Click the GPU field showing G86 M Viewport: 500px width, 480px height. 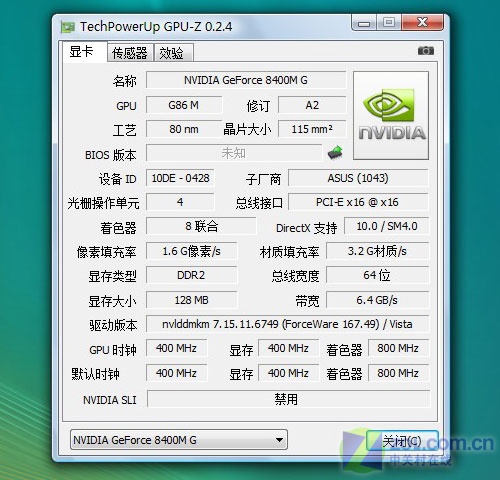coord(184,105)
